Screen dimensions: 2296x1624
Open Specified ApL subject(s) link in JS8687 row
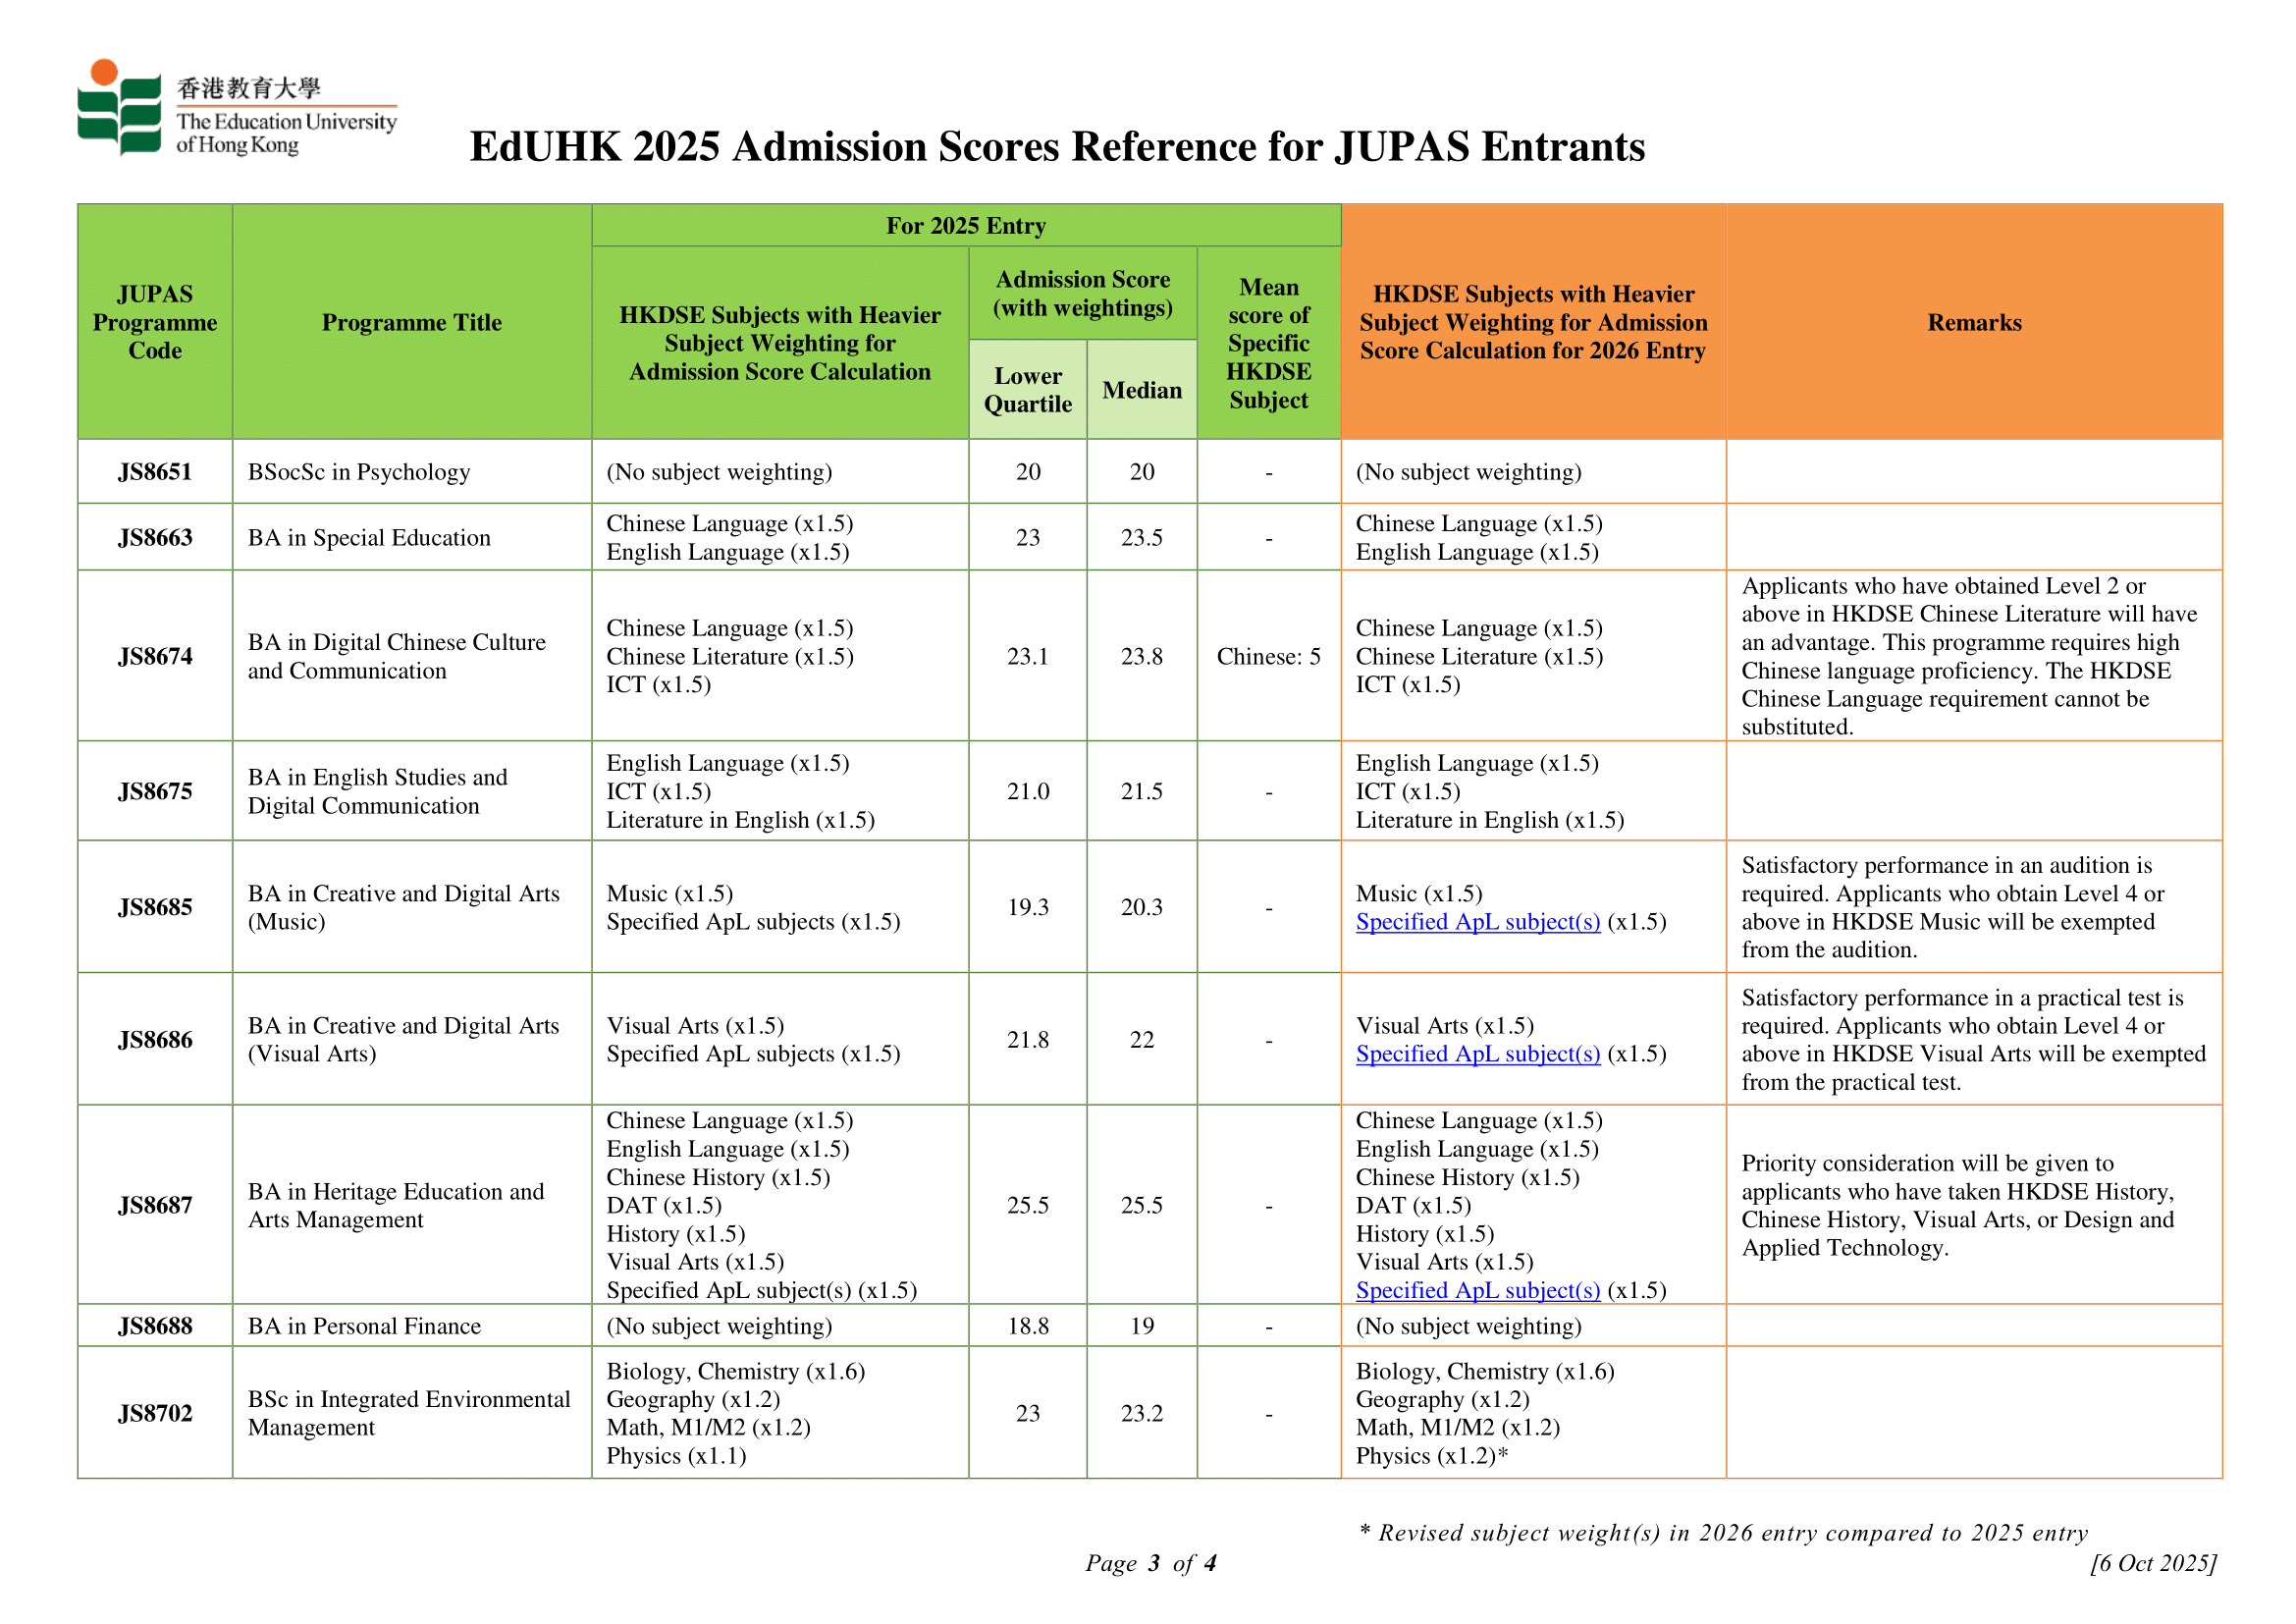pos(1478,1290)
